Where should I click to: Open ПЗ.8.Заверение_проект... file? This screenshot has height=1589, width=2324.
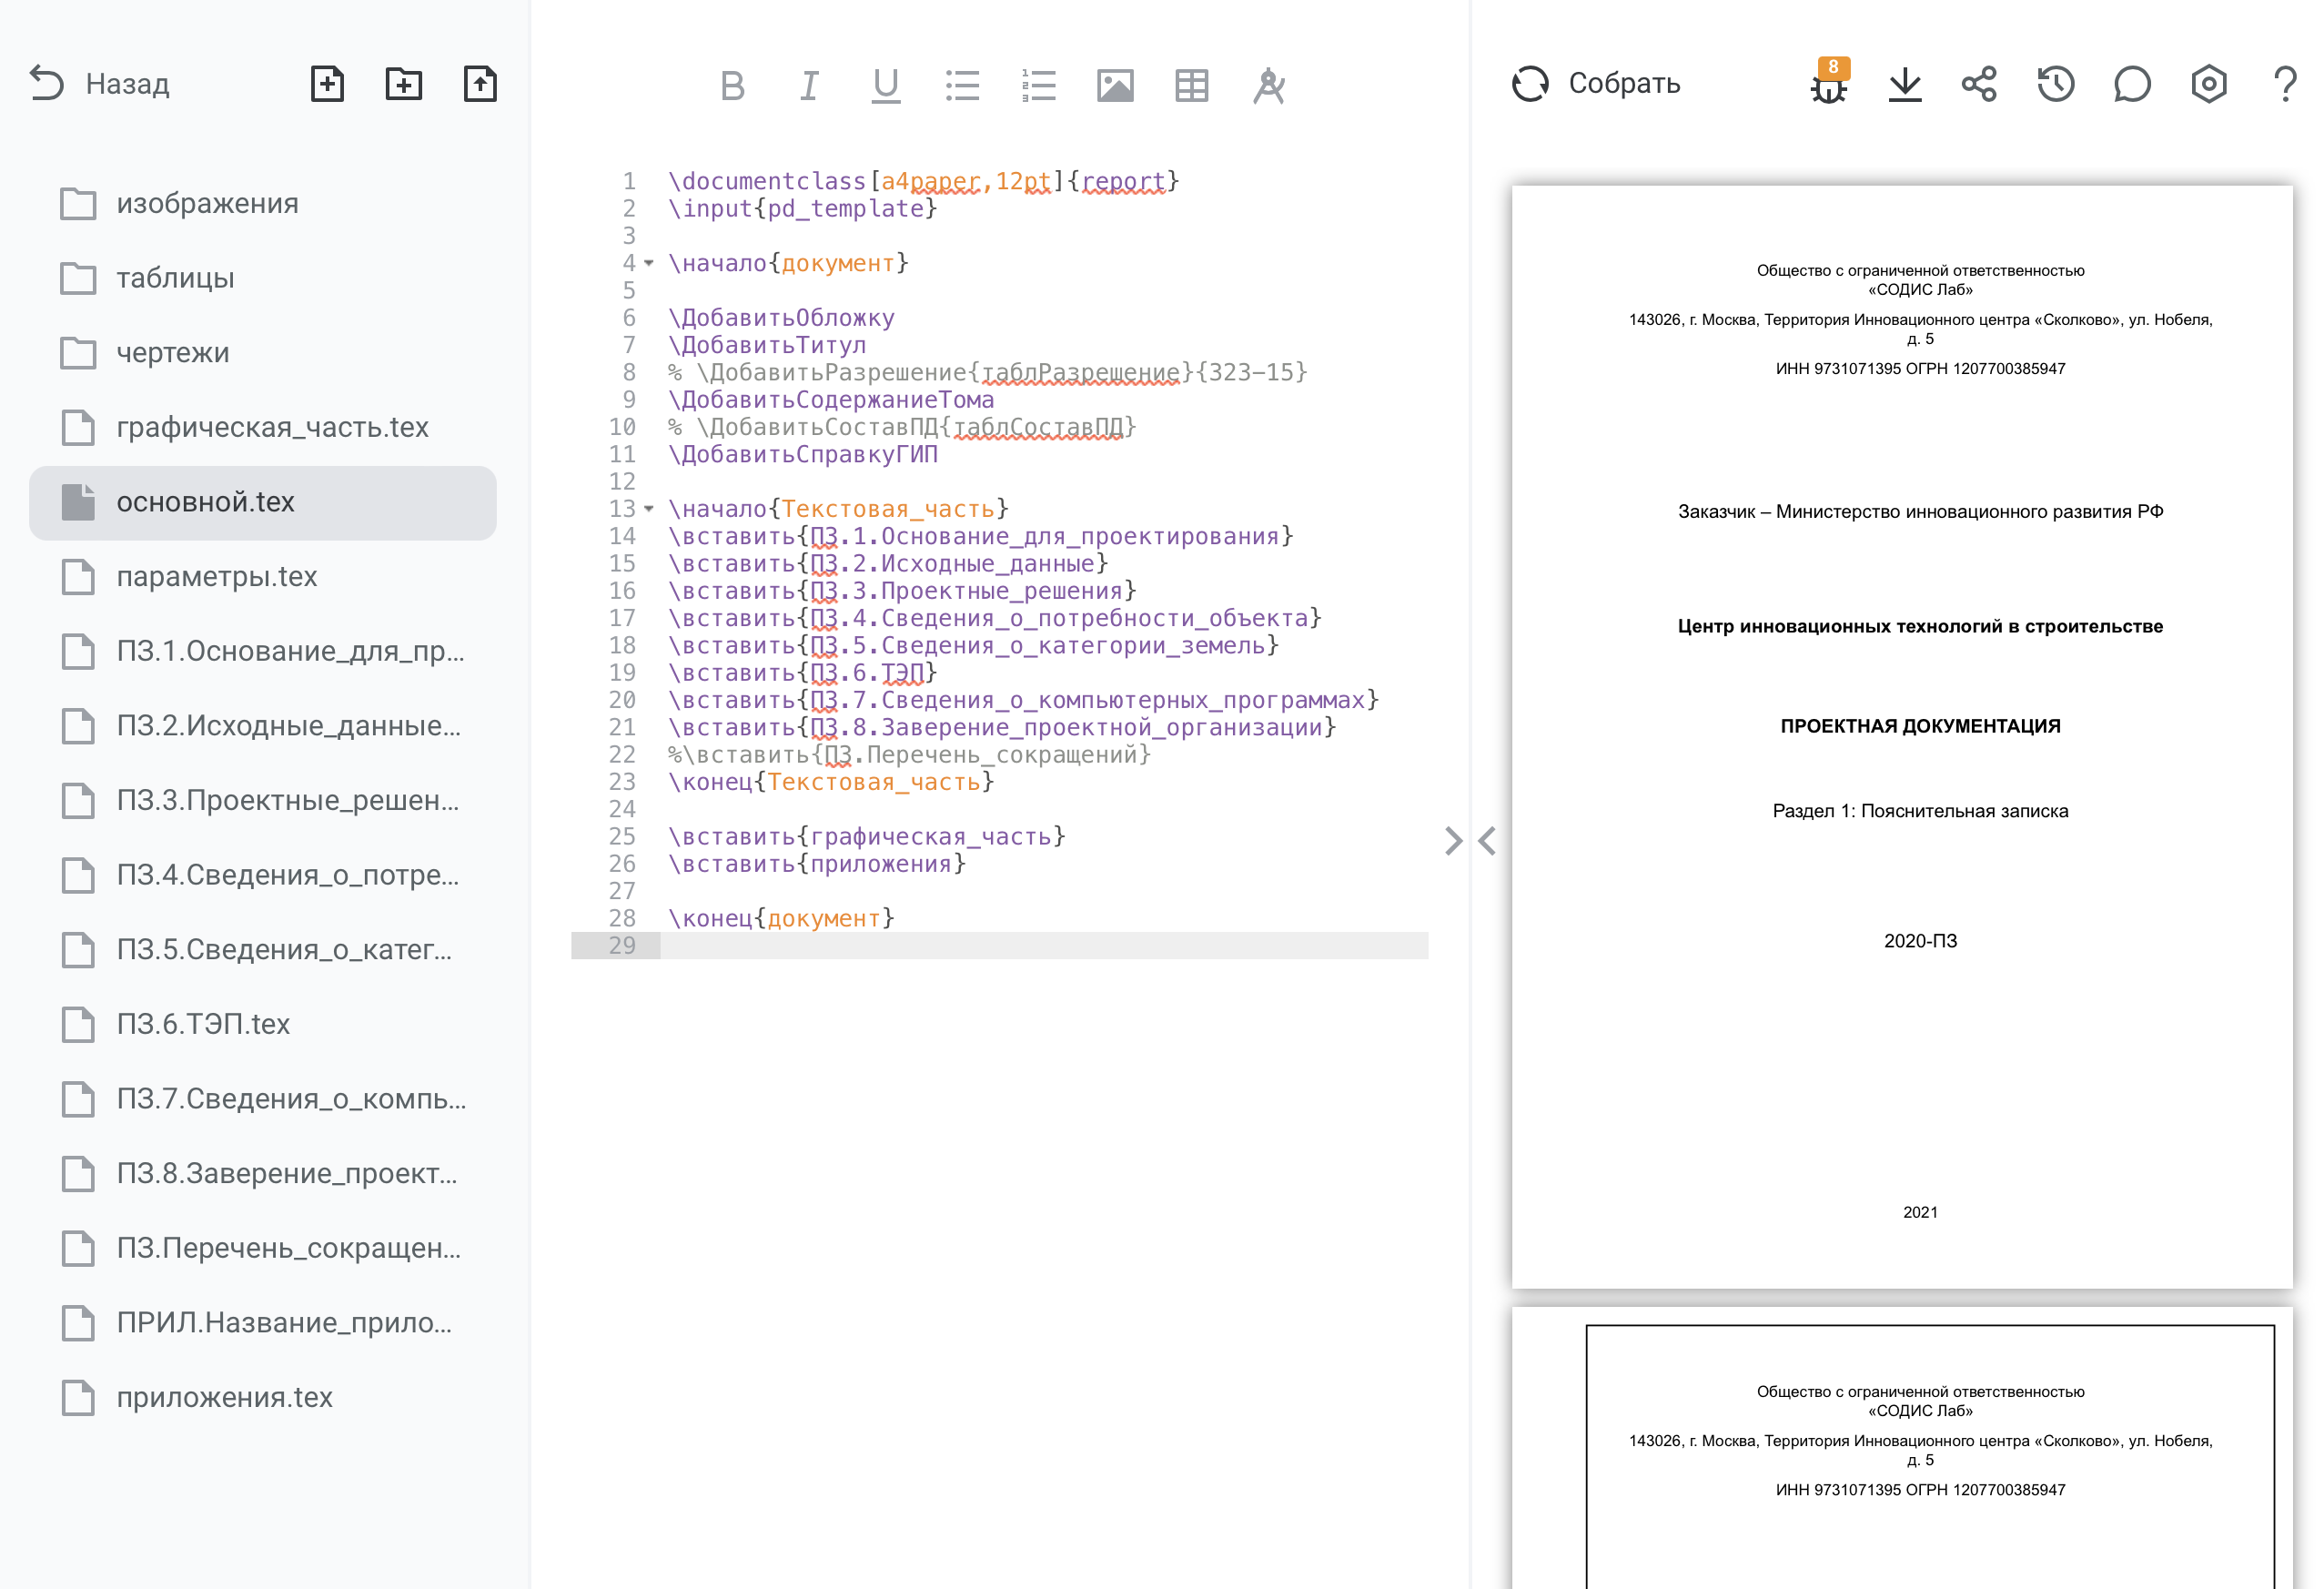263,1174
